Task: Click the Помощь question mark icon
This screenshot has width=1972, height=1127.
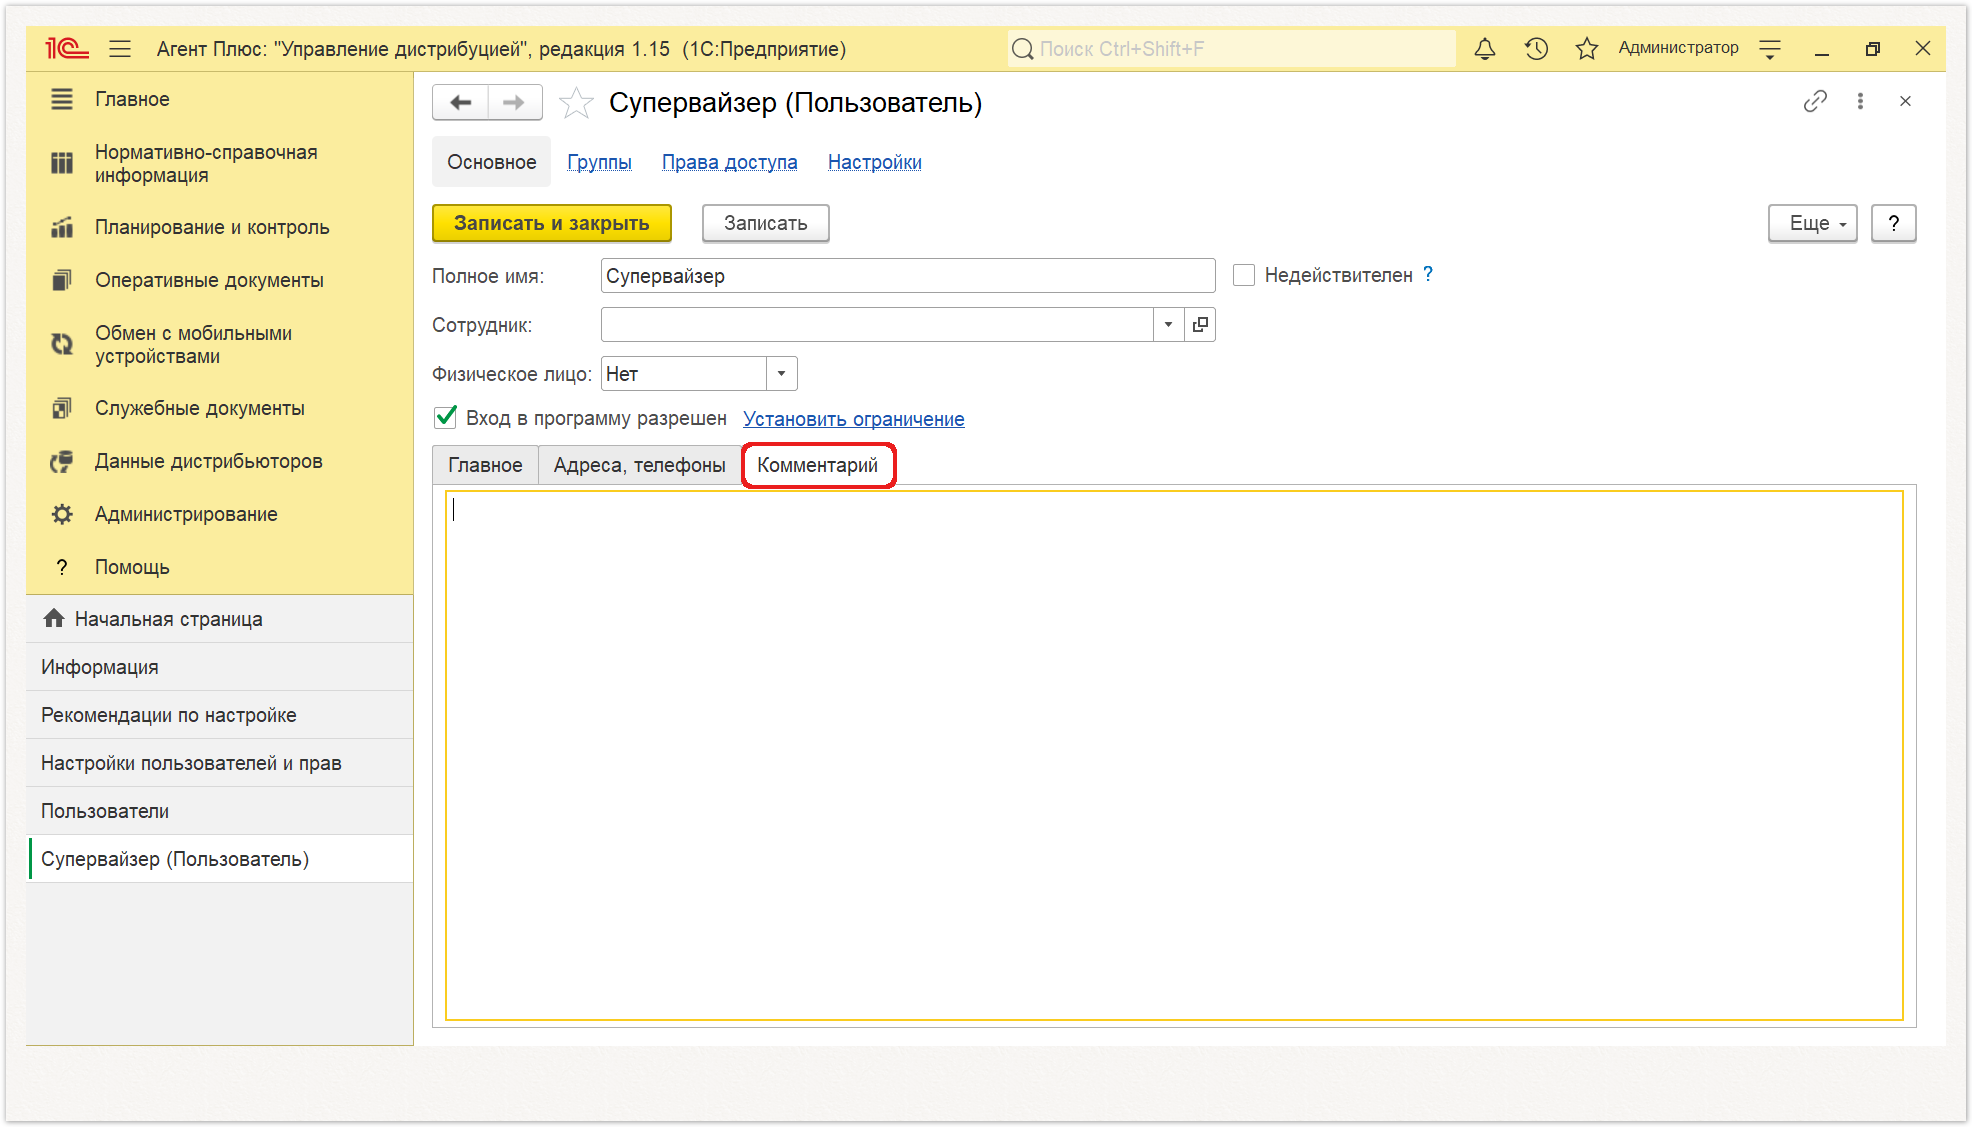Action: click(62, 567)
